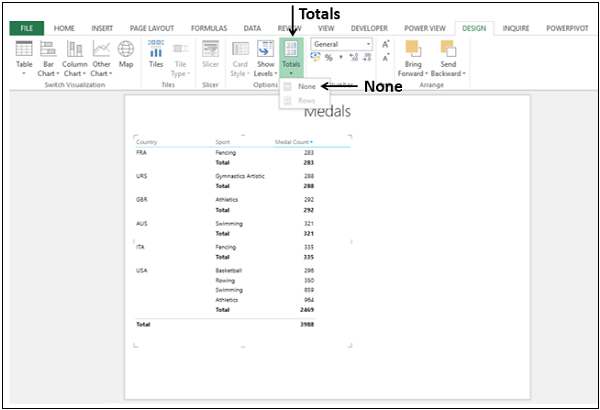Viewport: 600px width, 410px height.
Task: Click Bring Forward in the Arrange group
Action: click(413, 58)
